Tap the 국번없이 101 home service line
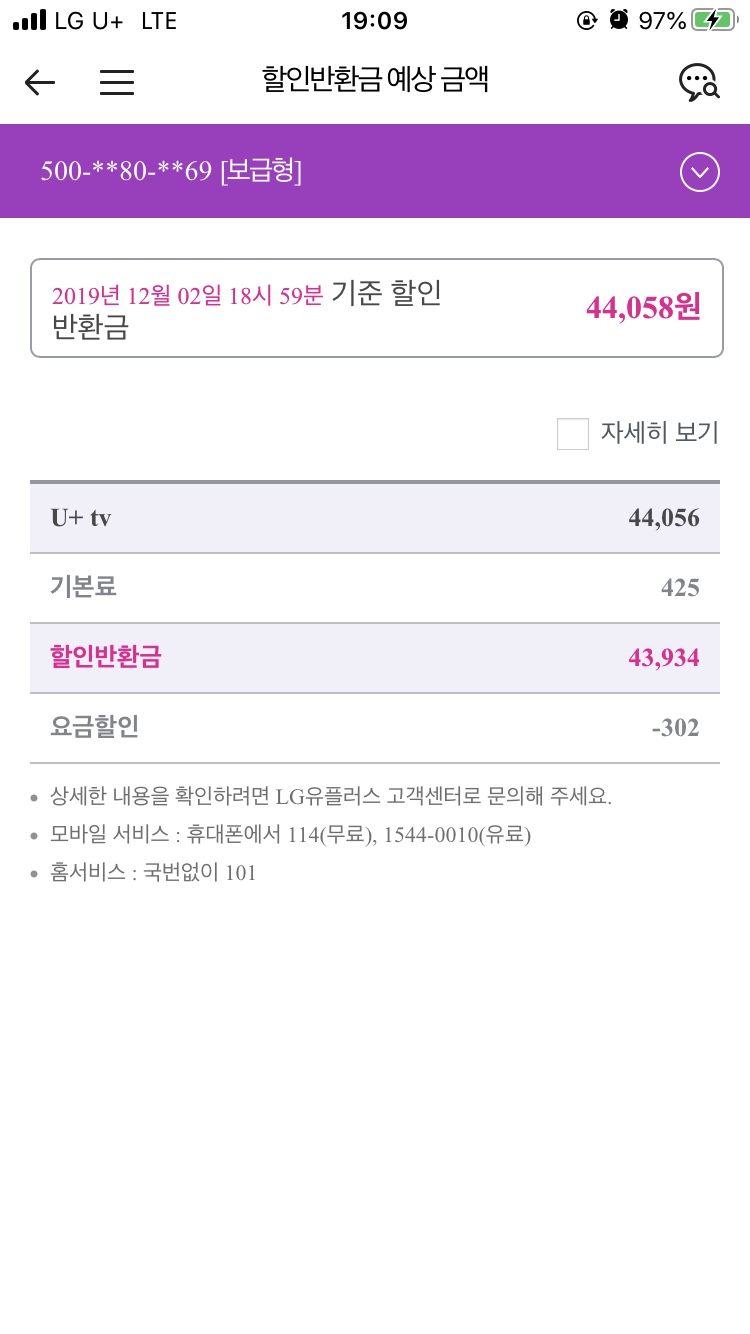 (199, 873)
